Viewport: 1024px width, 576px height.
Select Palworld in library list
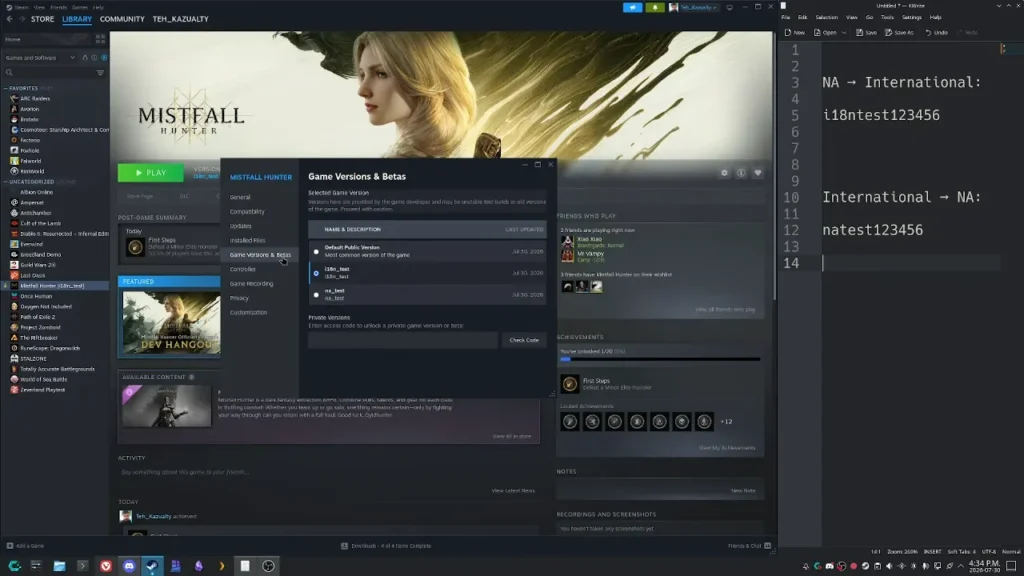click(x=31, y=161)
